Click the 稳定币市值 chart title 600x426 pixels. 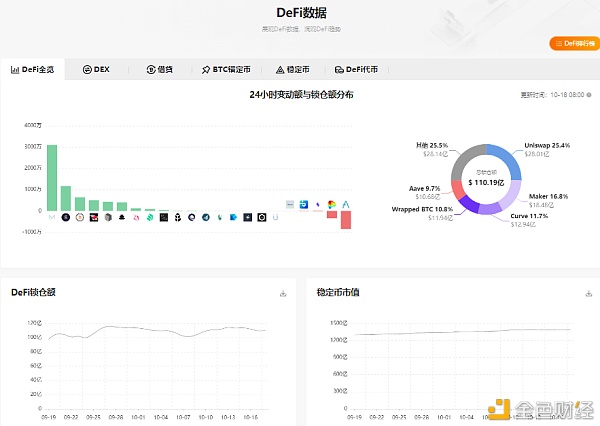pyautogui.click(x=338, y=292)
